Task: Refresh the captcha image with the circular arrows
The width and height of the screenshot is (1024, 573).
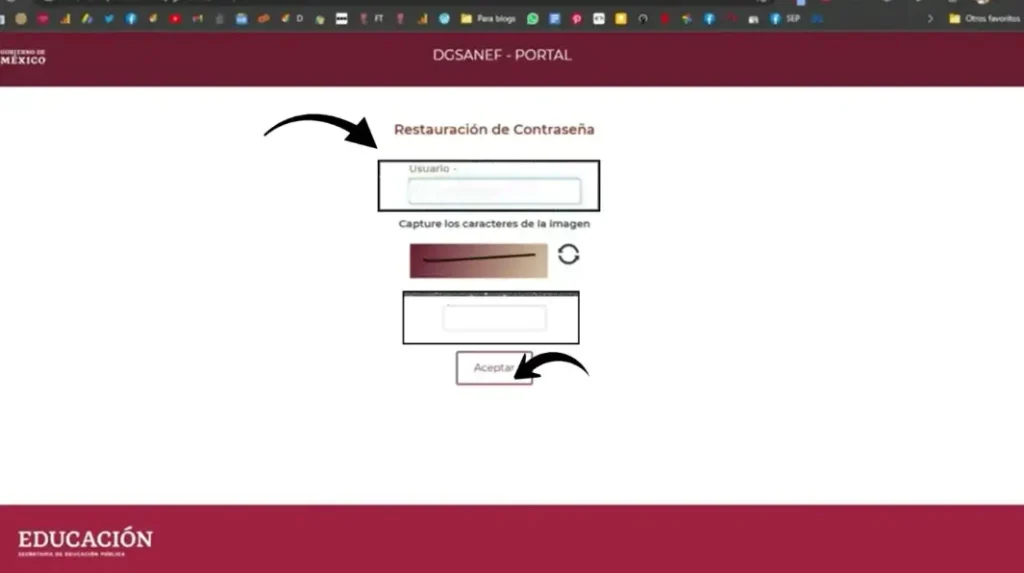Action: 568,254
